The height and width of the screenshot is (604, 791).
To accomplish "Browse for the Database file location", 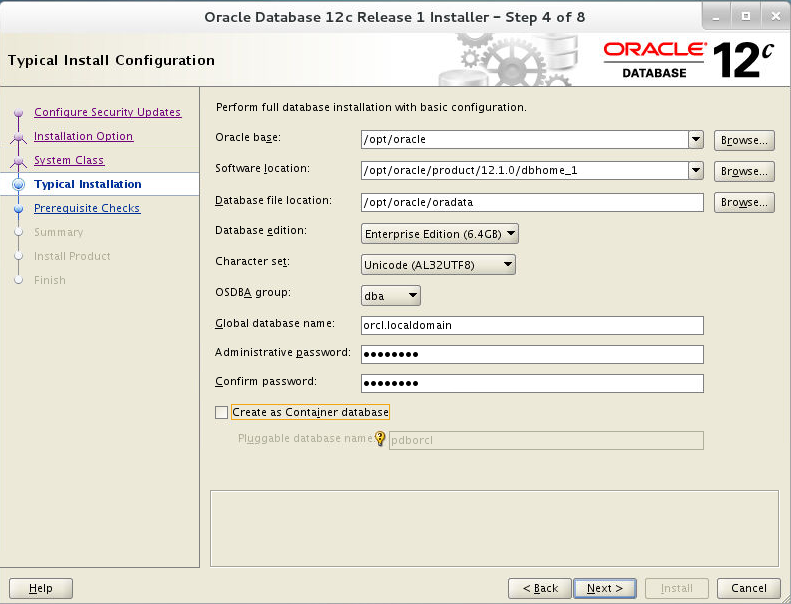I will (744, 202).
